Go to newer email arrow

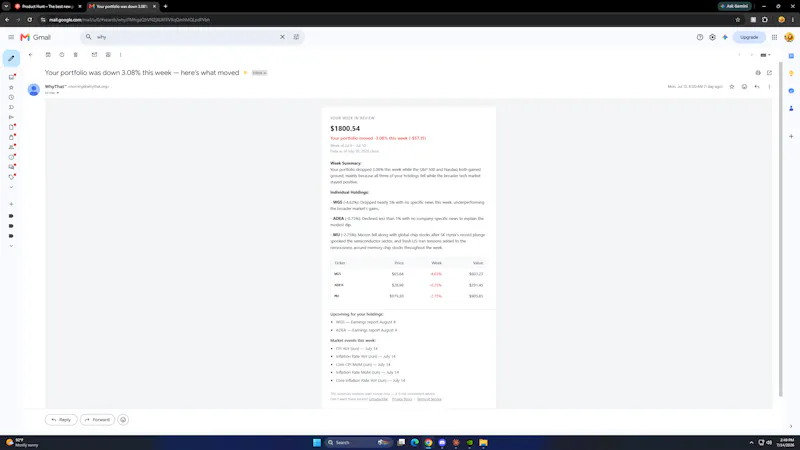(739, 55)
